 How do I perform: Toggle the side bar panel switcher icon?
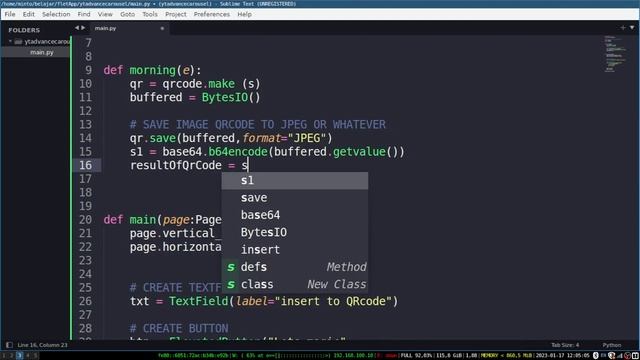coord(9,345)
